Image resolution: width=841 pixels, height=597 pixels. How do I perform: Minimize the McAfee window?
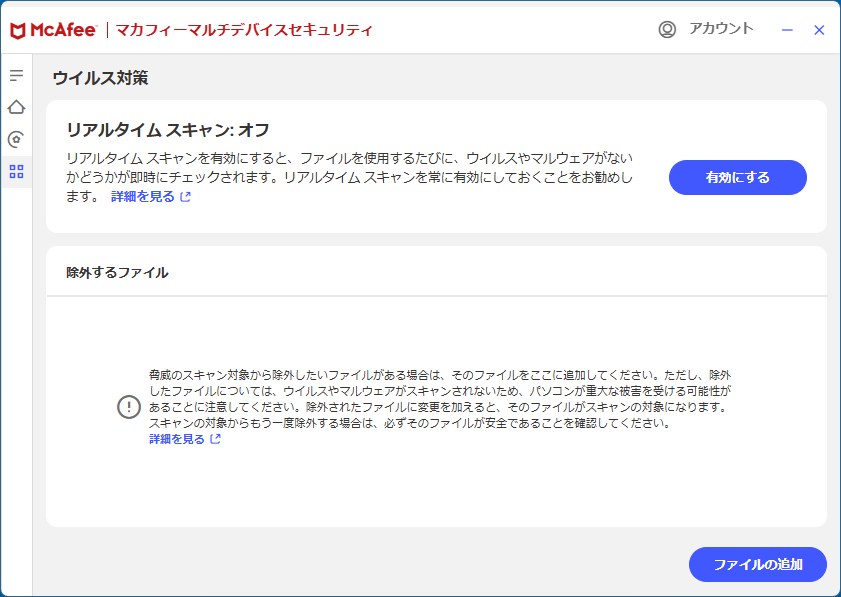pyautogui.click(x=787, y=30)
